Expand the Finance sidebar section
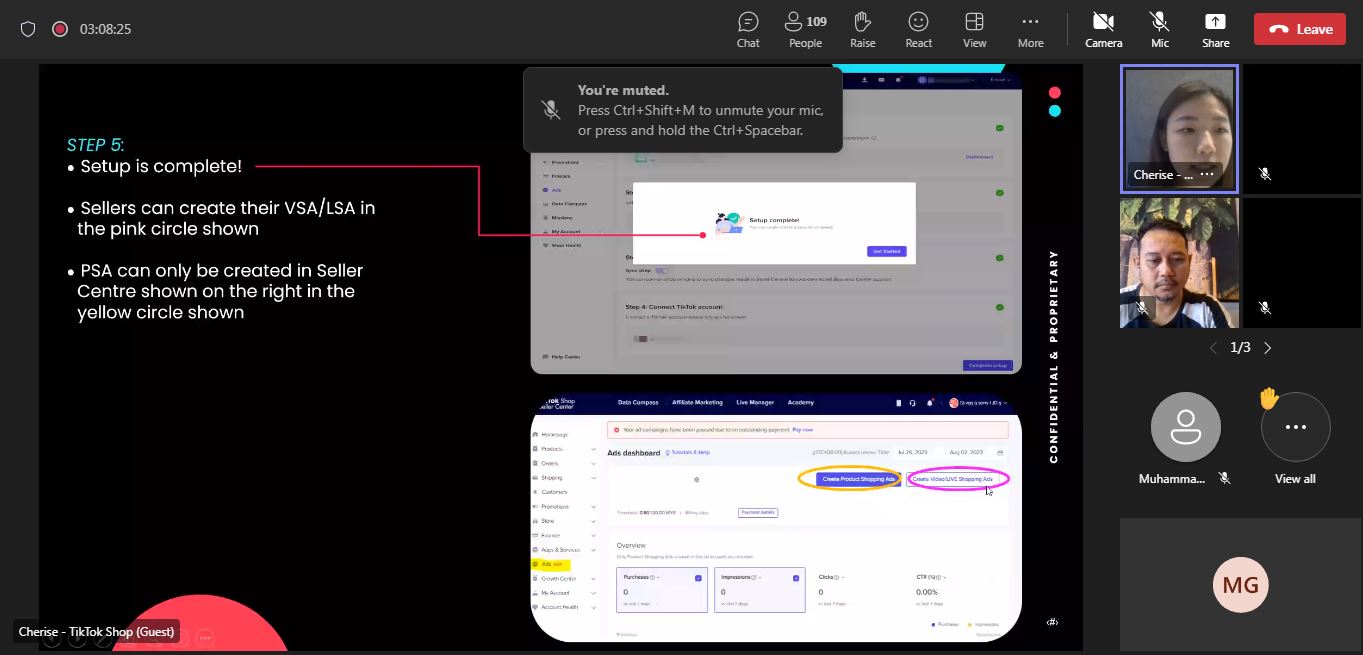The image size is (1363, 655). click(566, 536)
